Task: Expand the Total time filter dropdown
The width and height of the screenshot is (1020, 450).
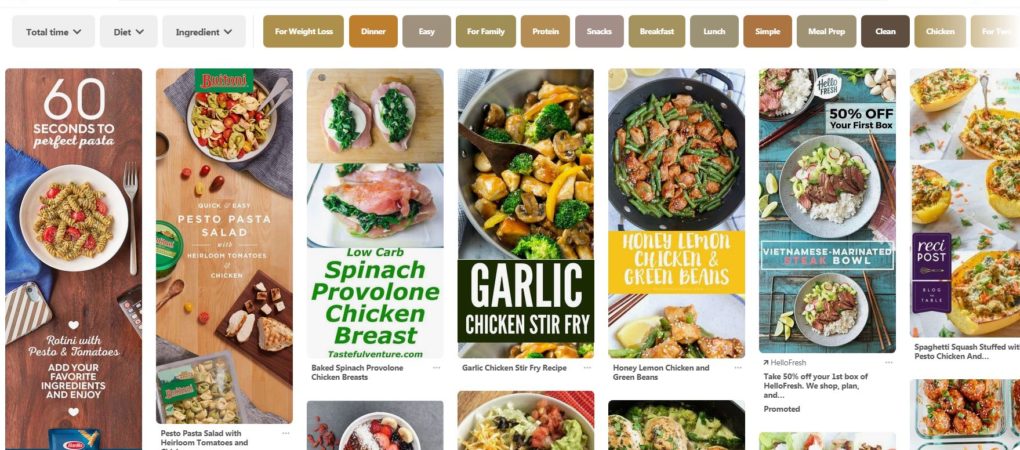Action: tap(53, 31)
